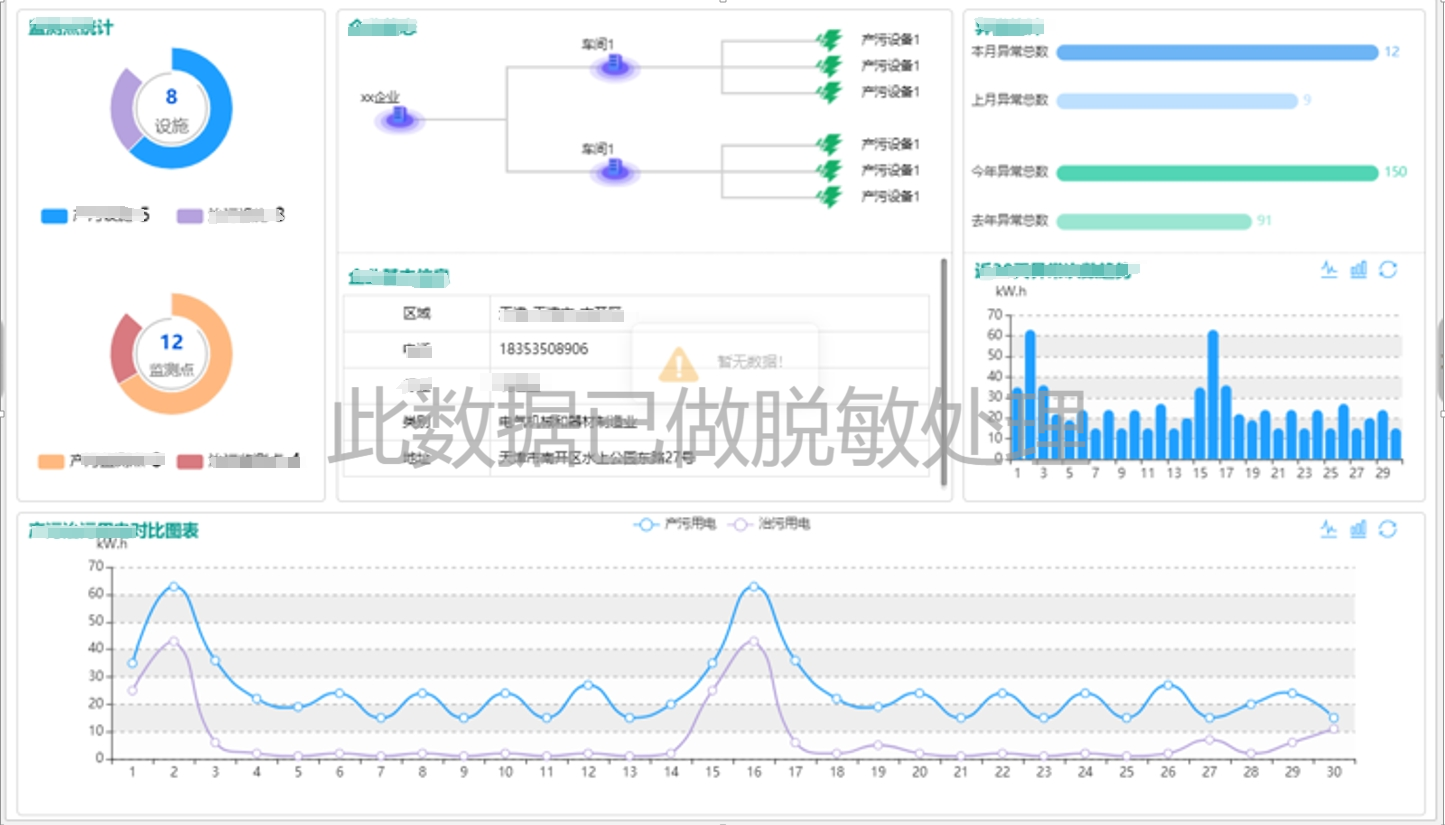The width and height of the screenshot is (1445, 825).
Task: Click the day 2 bar in the 30-day bar chart
Action: click(x=1030, y=395)
